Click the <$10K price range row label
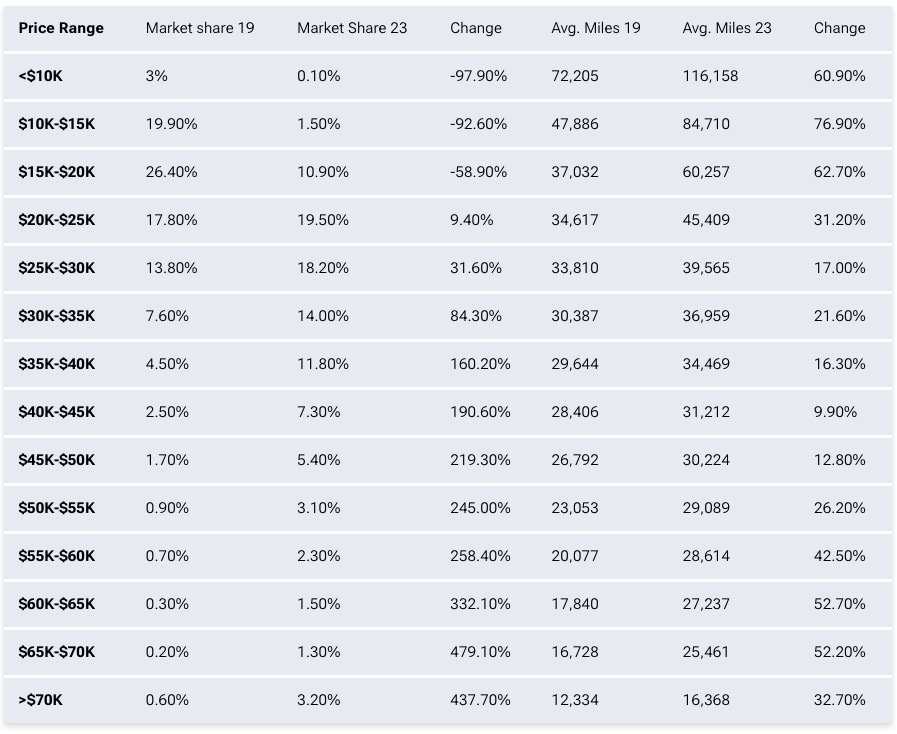The image size is (897, 734). point(41,76)
